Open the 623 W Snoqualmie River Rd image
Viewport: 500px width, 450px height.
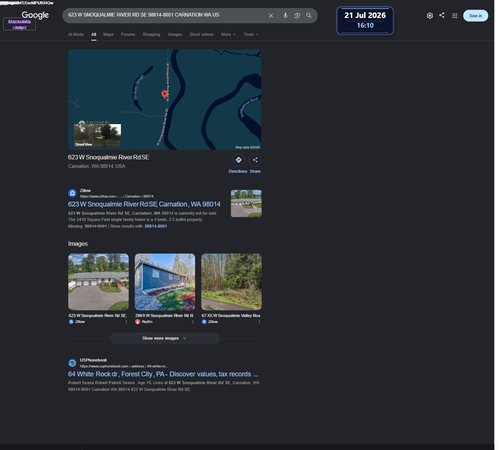[98, 282]
